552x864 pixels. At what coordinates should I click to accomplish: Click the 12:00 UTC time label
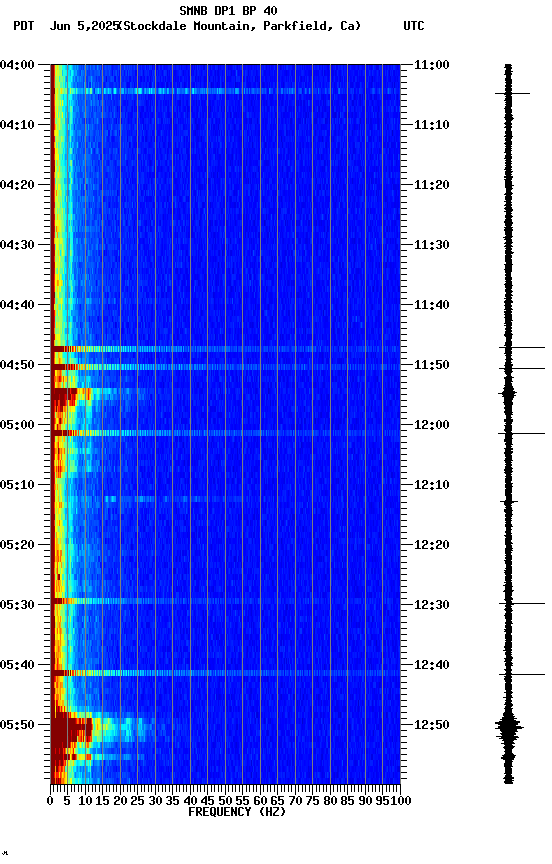coord(431,425)
